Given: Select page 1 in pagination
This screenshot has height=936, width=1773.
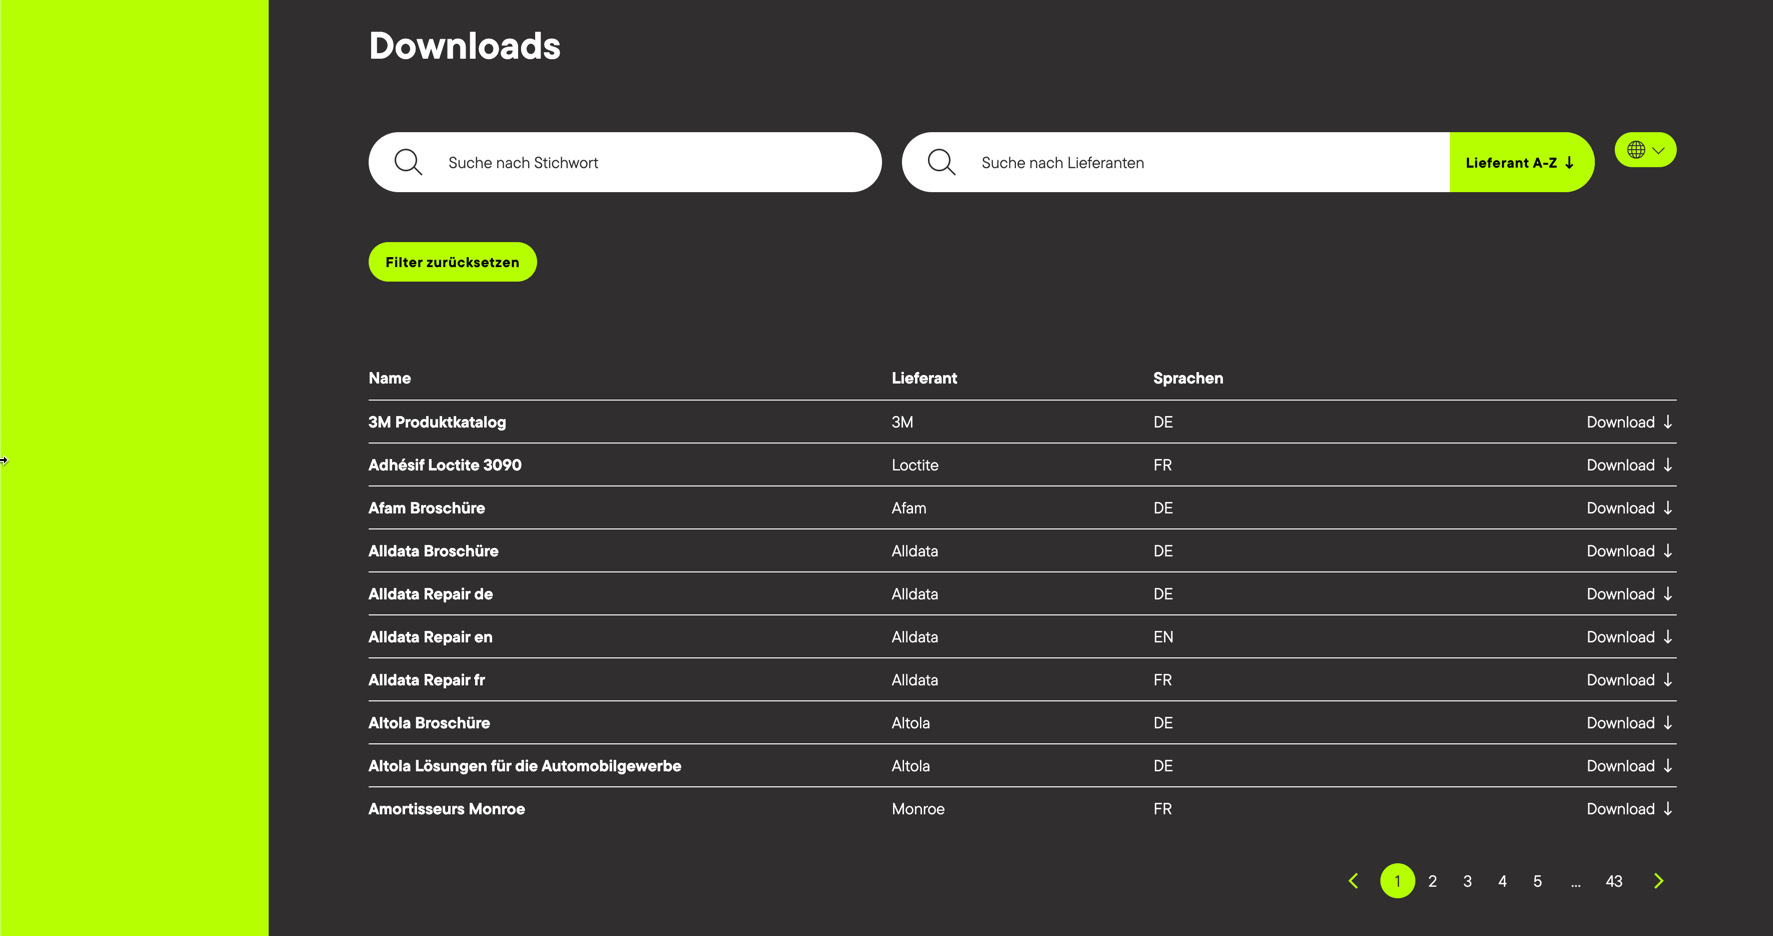Looking at the screenshot, I should pyautogui.click(x=1397, y=881).
